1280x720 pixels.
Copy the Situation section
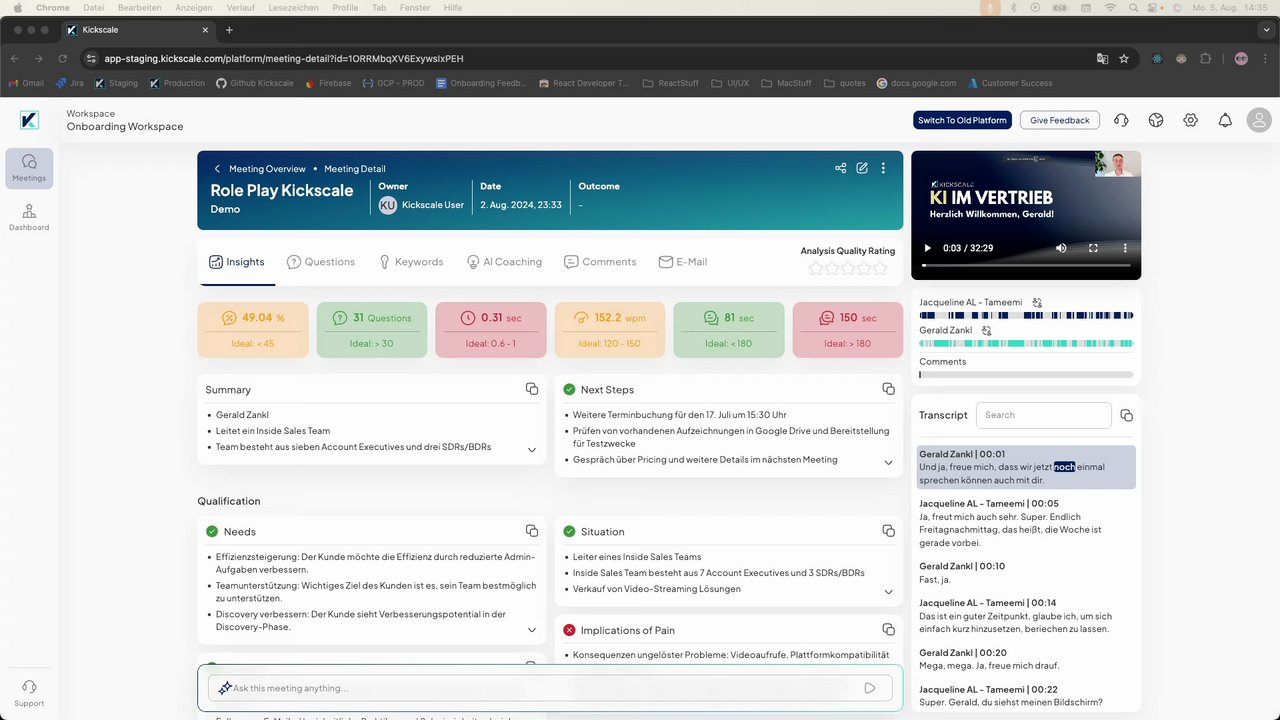coord(888,531)
